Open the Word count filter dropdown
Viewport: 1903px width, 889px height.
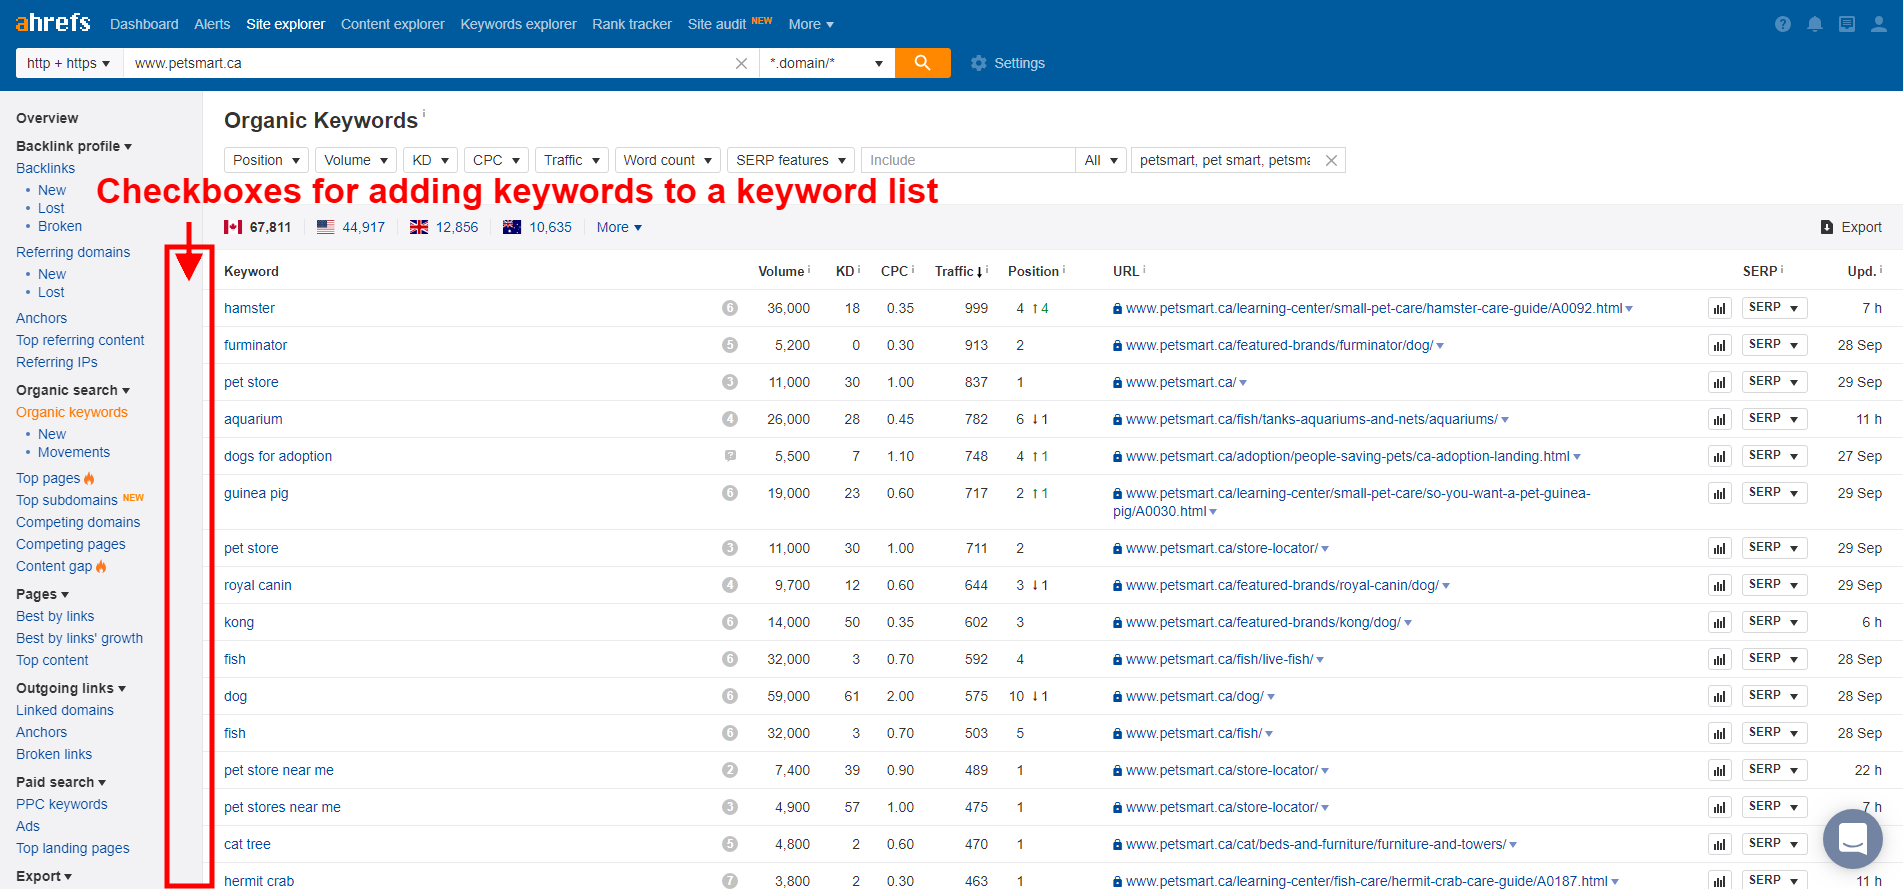pyautogui.click(x=668, y=160)
